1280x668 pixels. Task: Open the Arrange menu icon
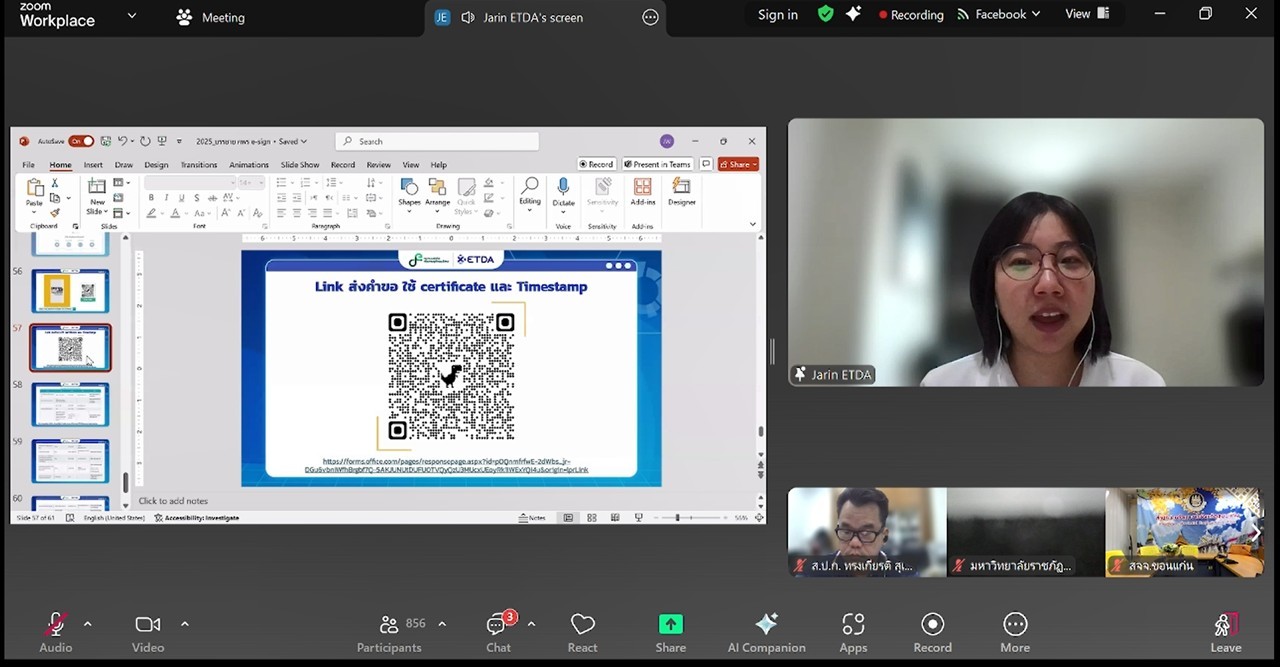[x=437, y=187]
